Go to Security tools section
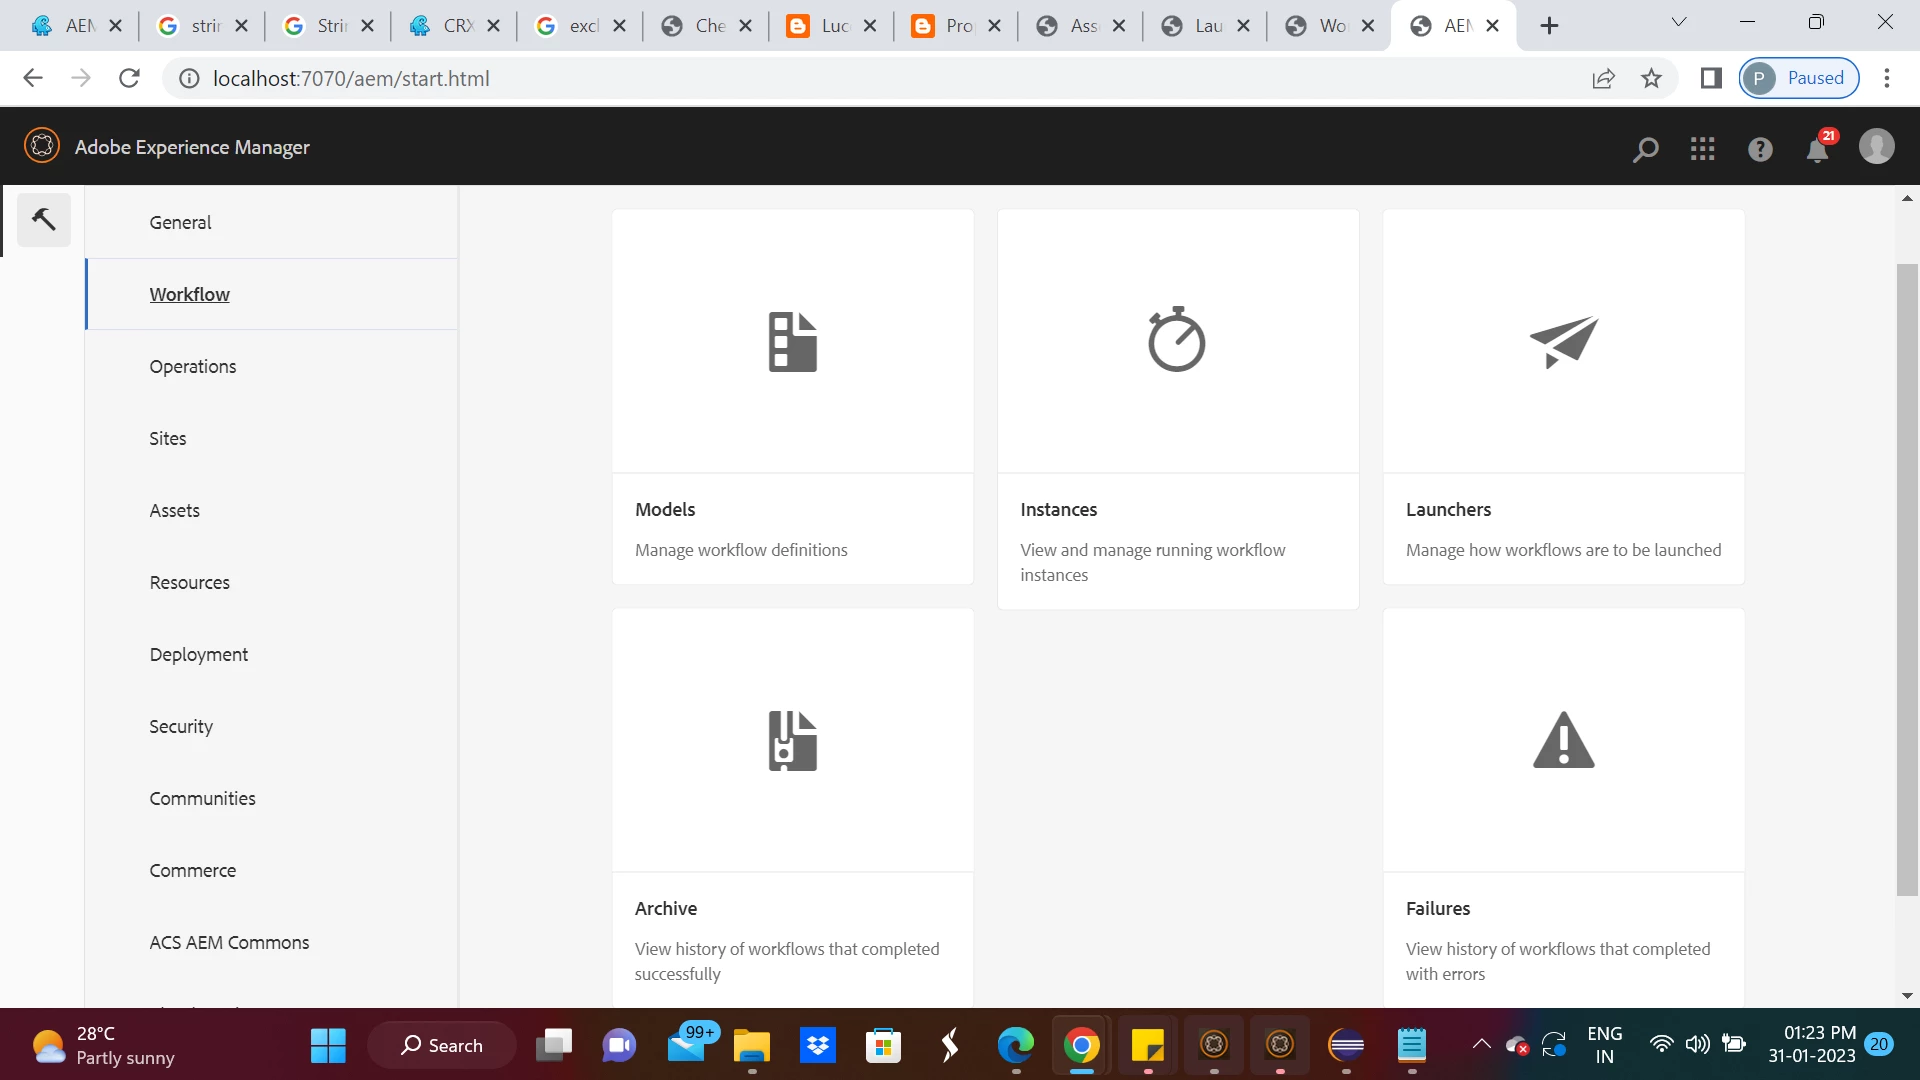 [x=181, y=726]
